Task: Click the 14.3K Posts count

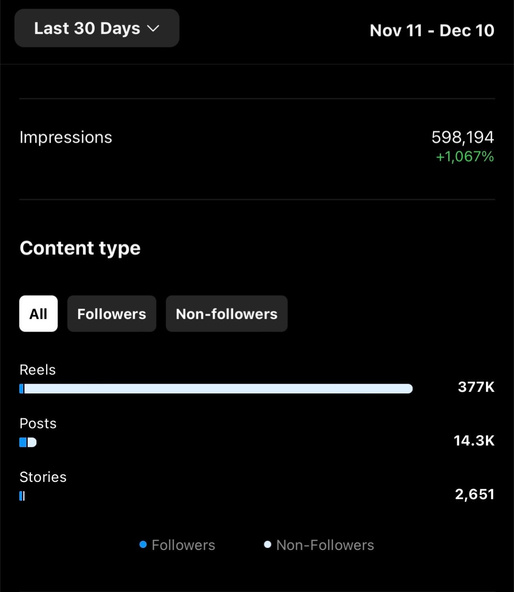Action: tap(474, 441)
